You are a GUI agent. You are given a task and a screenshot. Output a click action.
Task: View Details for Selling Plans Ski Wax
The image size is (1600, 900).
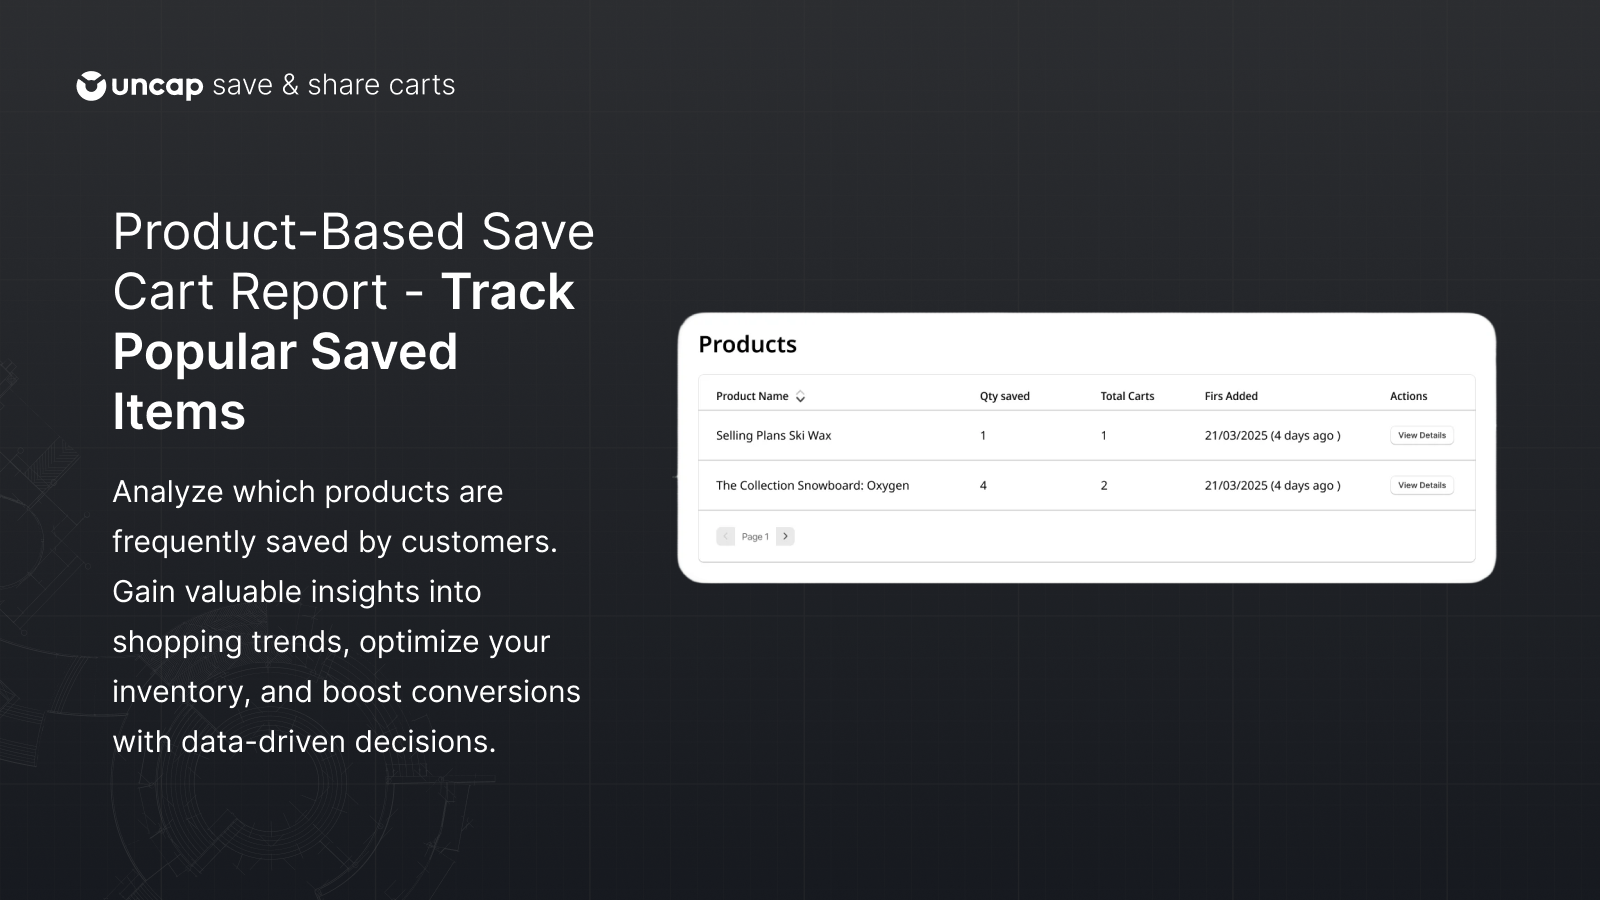pos(1422,436)
